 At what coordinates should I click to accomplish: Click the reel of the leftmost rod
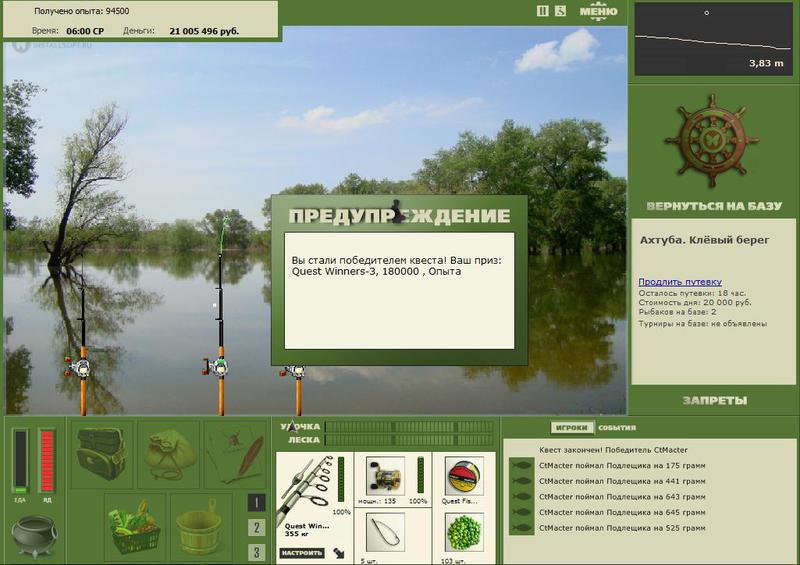pos(78,366)
